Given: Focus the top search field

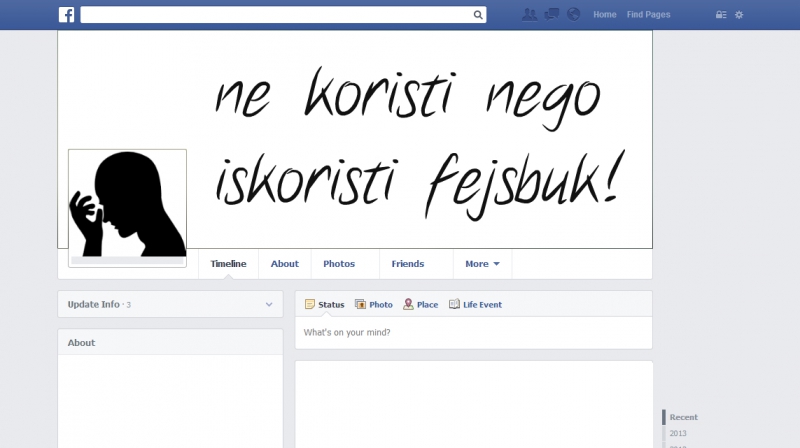Looking at the screenshot, I should tap(283, 15).
